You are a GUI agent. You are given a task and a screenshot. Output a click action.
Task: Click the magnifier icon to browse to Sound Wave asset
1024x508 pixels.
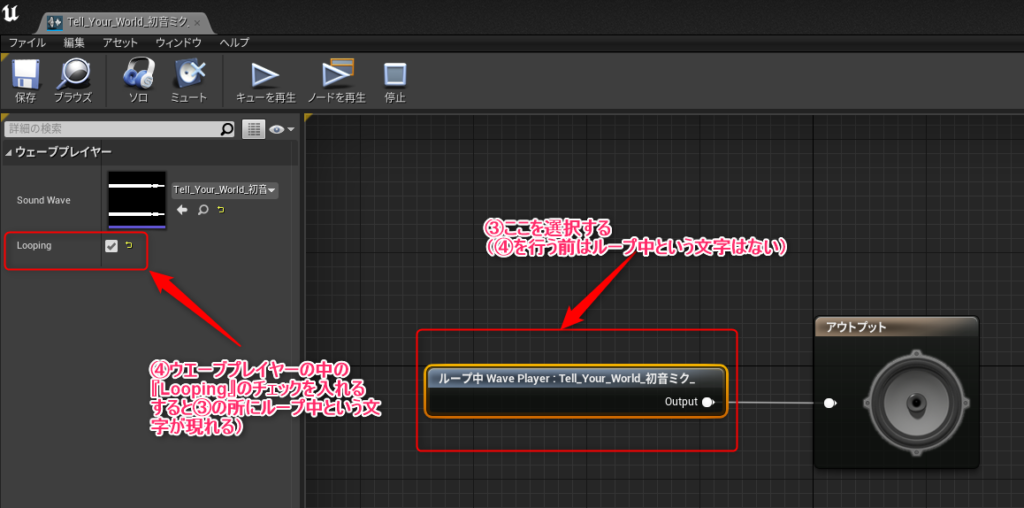tap(202, 211)
